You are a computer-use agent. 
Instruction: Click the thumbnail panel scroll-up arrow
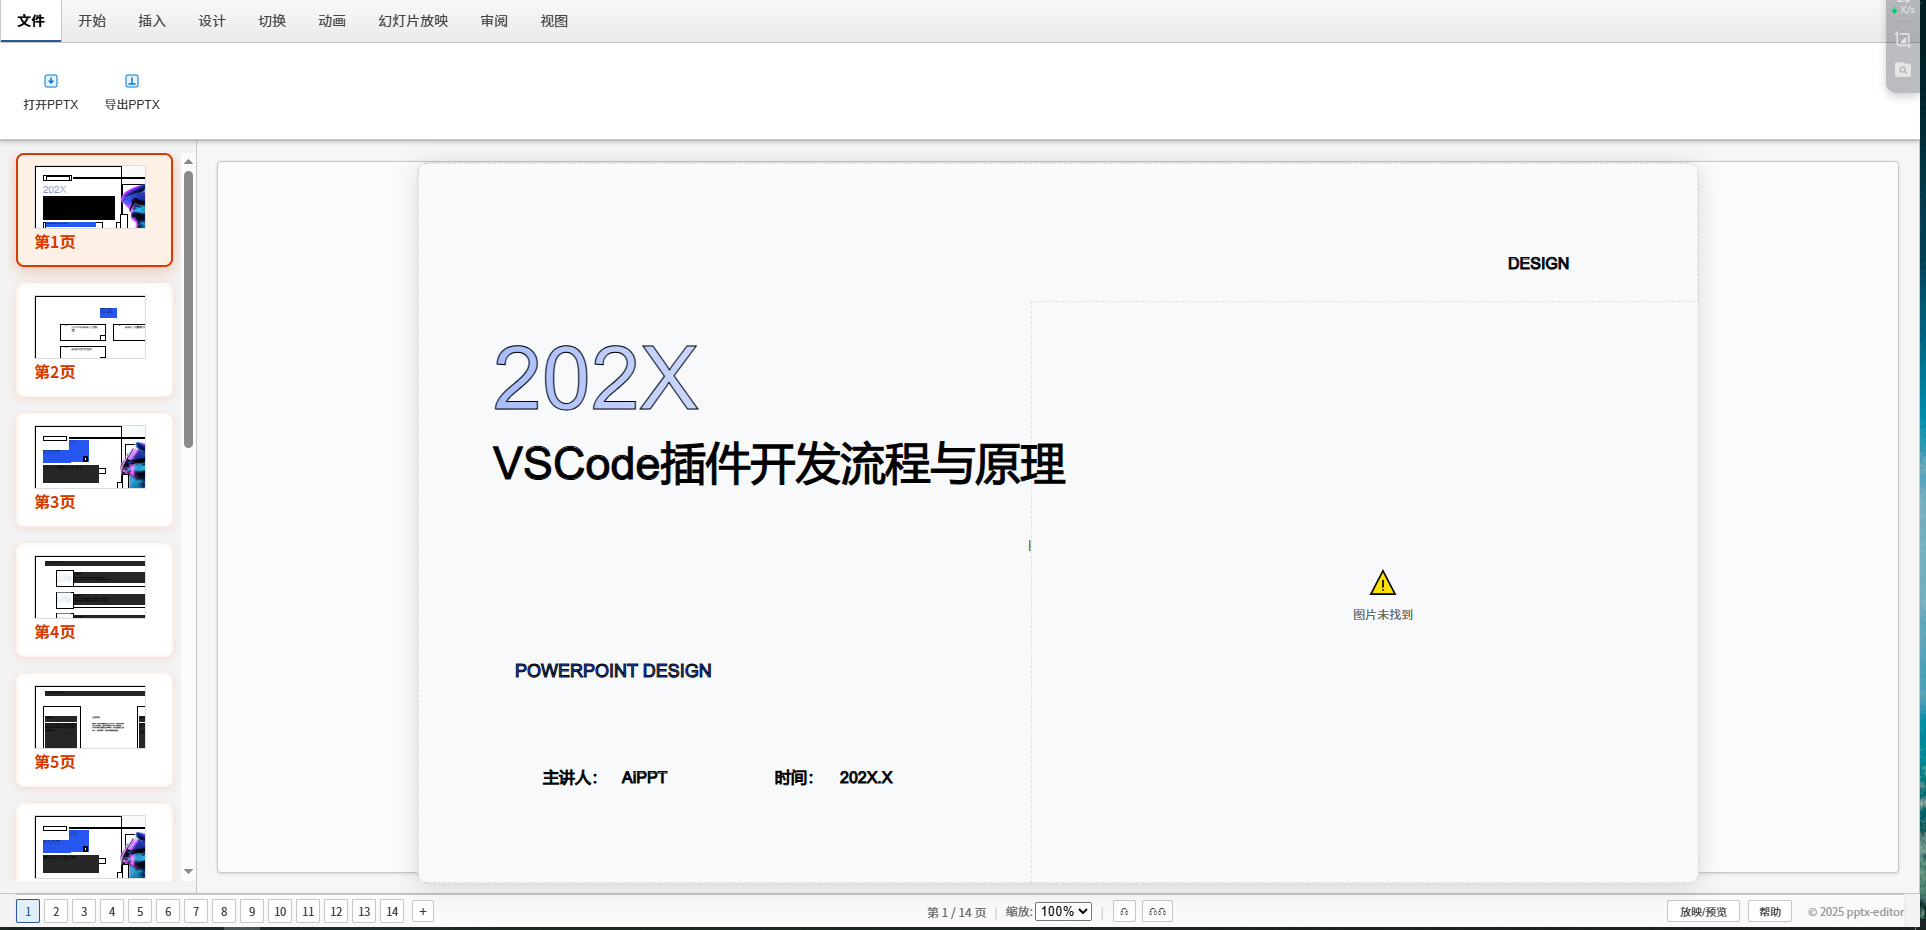point(188,161)
